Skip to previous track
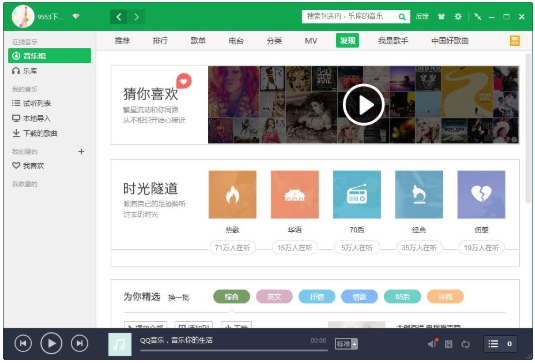This screenshot has width=535, height=363. pos(23,343)
